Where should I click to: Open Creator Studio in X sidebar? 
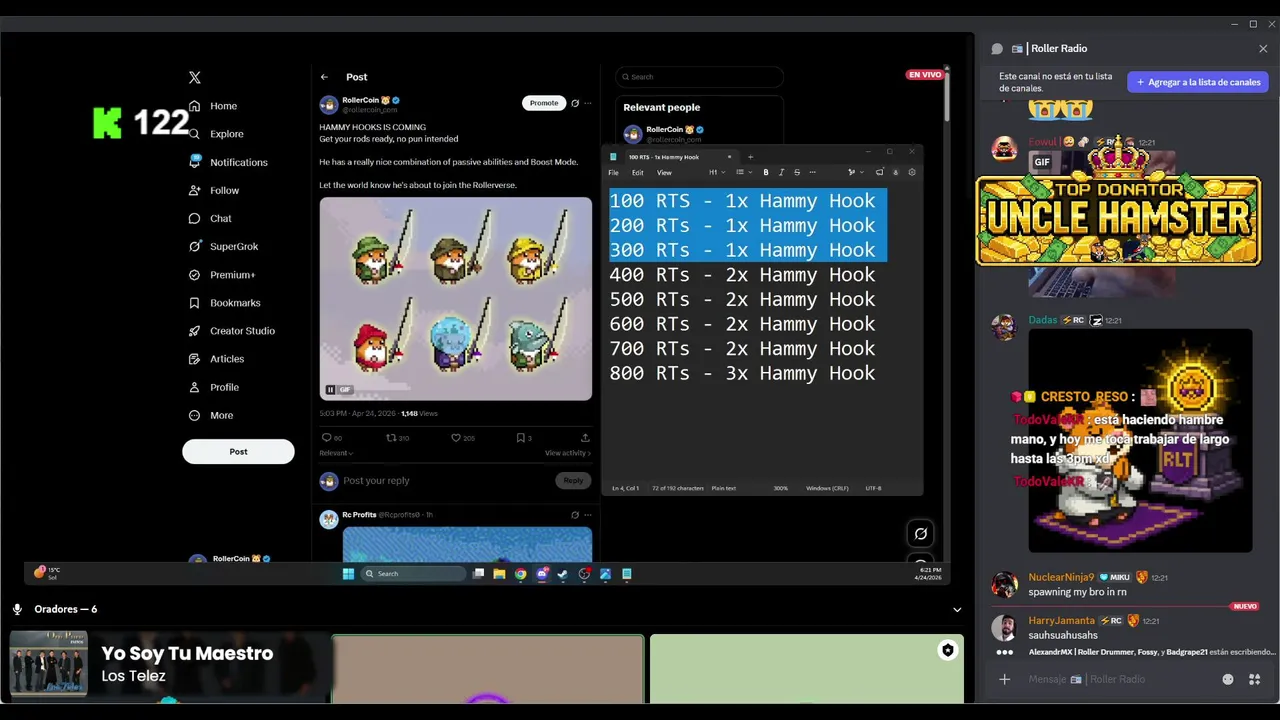click(x=231, y=331)
